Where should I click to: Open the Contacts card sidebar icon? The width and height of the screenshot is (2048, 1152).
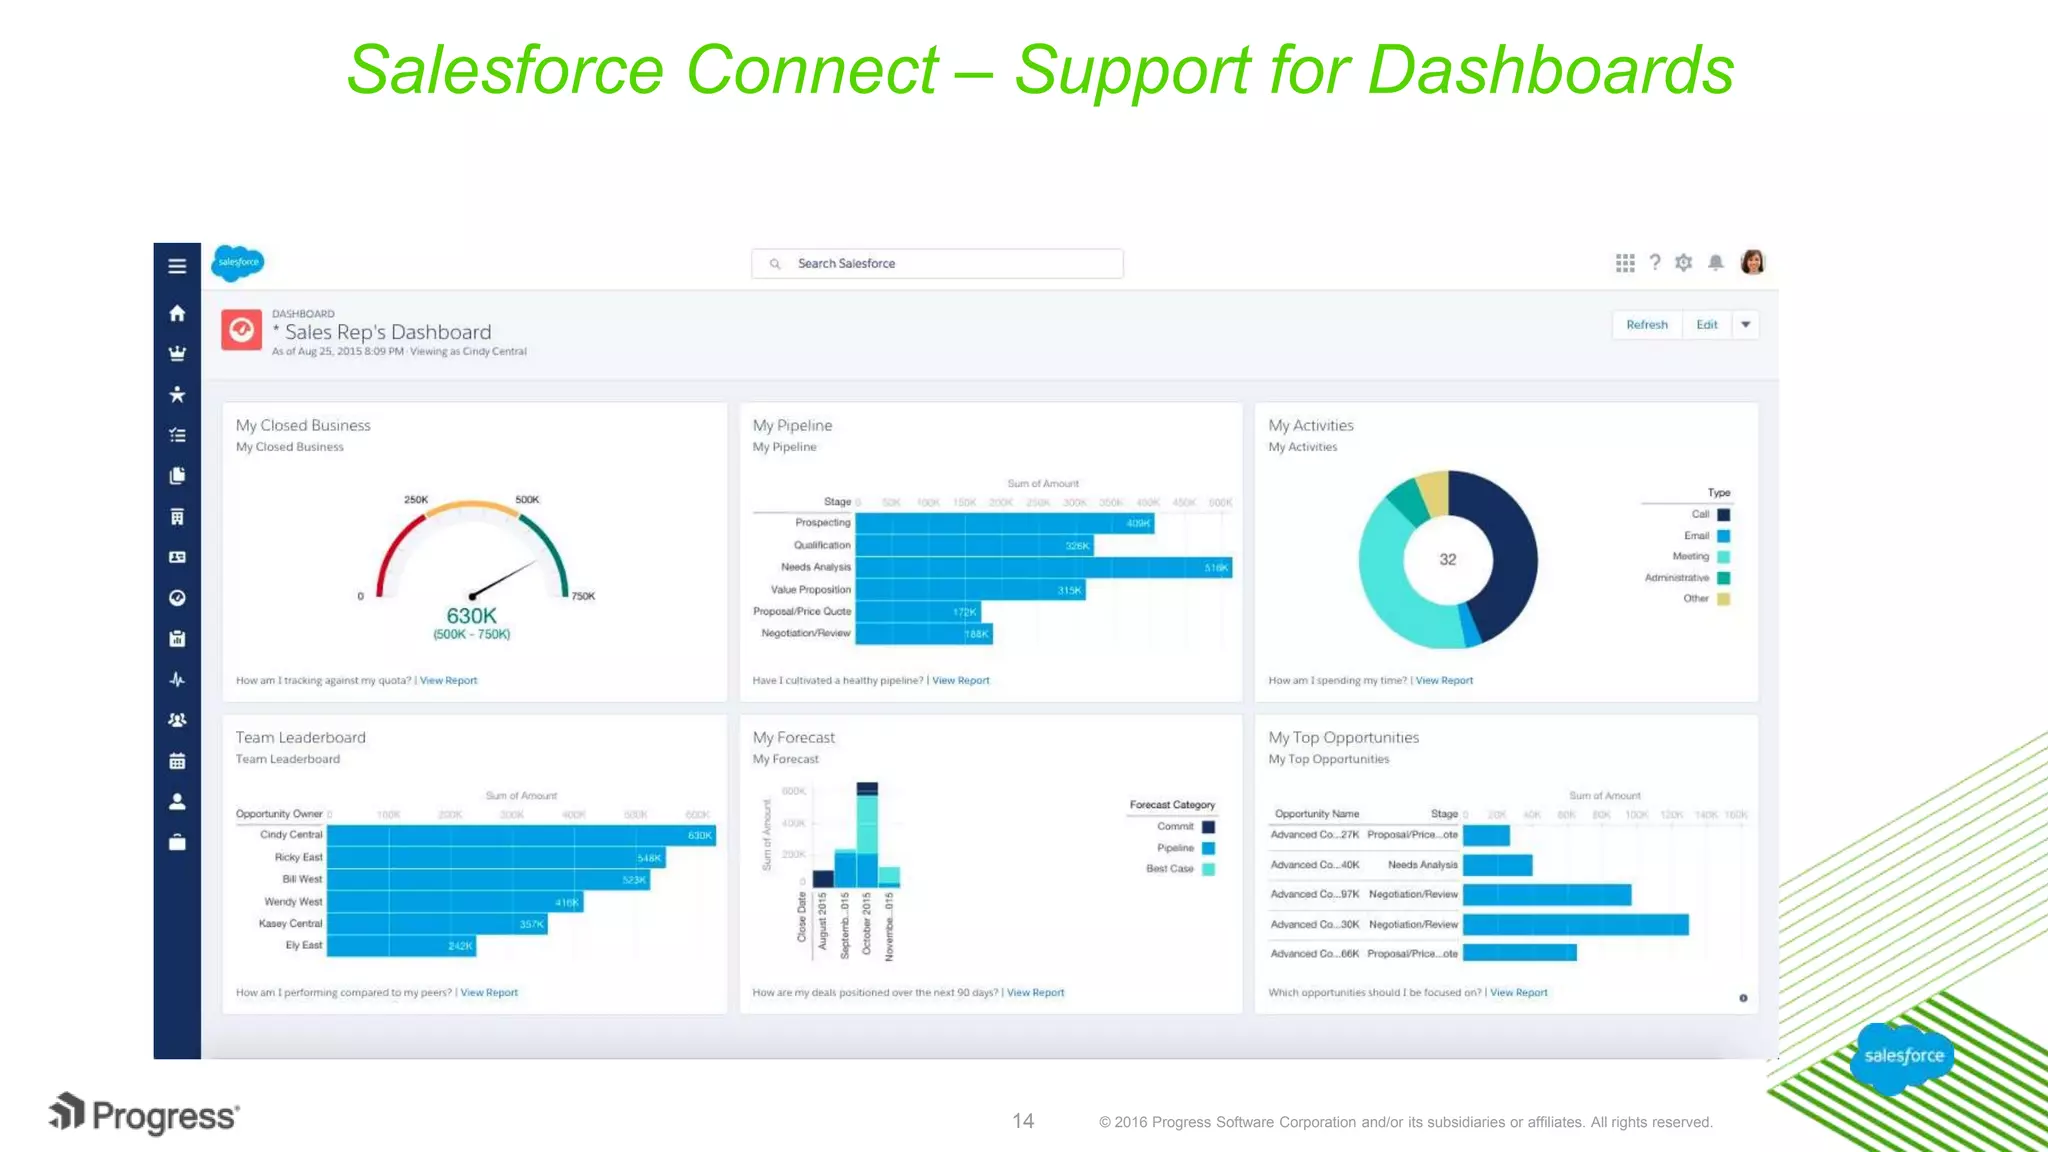(x=177, y=557)
